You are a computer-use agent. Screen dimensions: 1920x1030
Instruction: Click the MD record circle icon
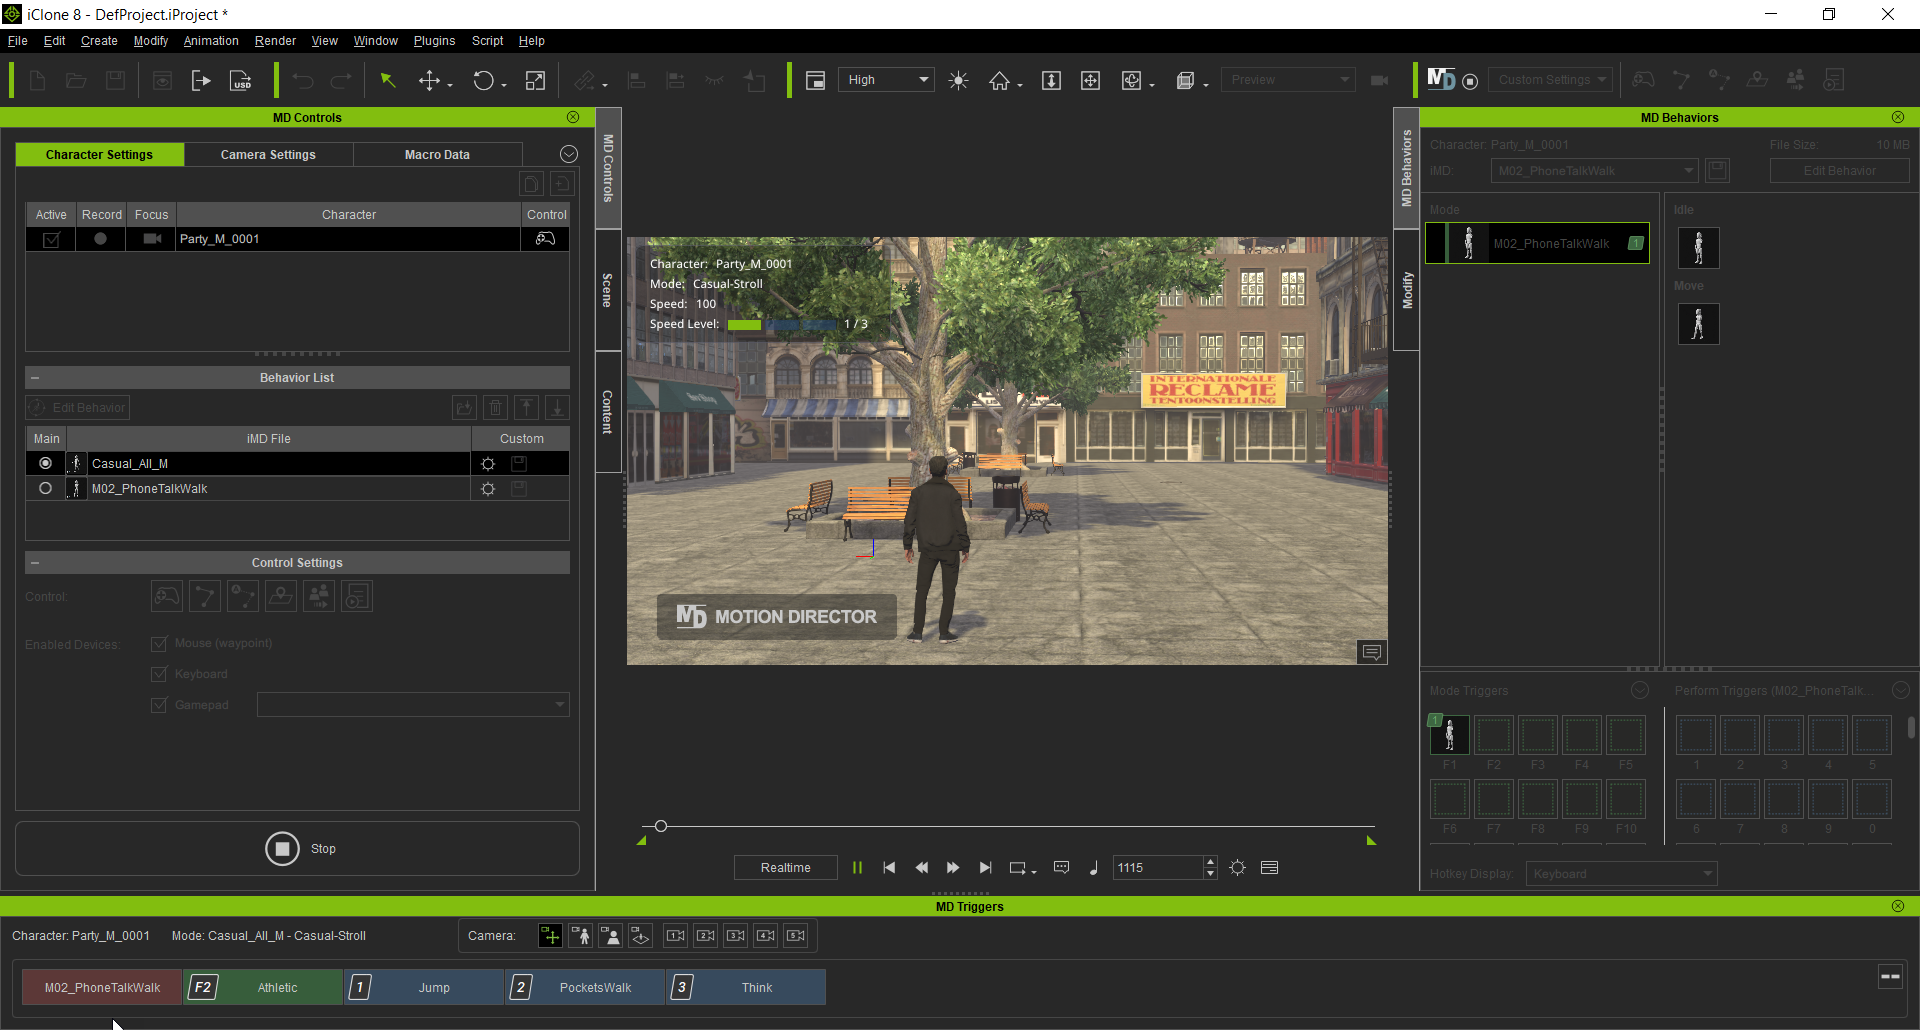click(1470, 81)
